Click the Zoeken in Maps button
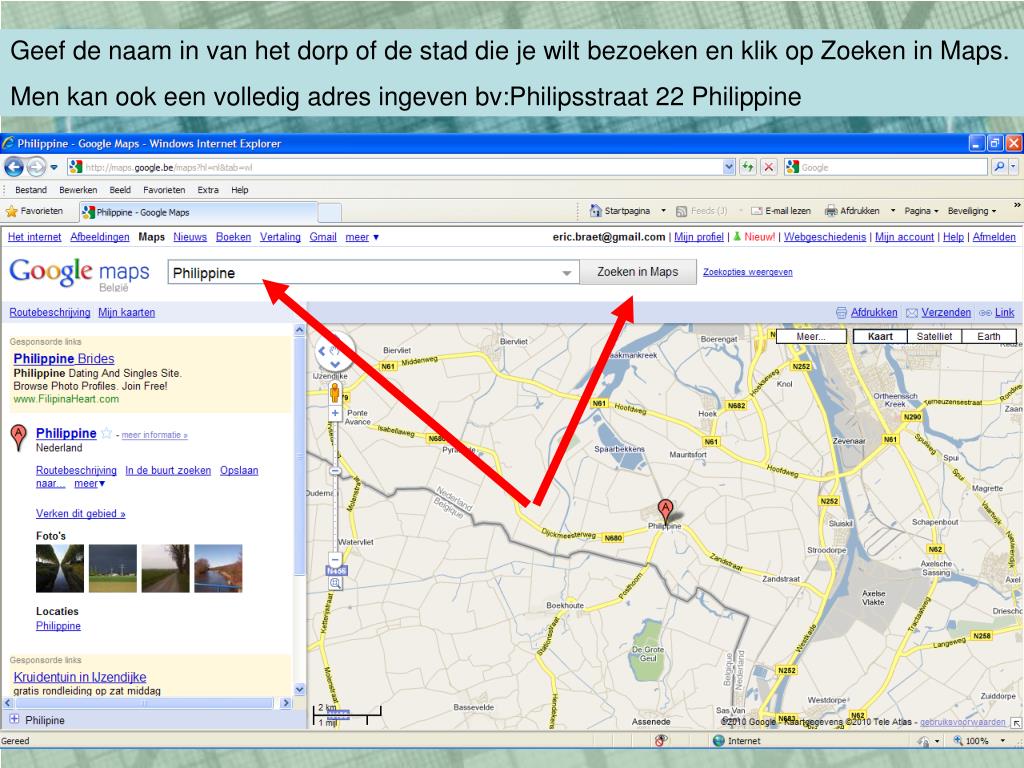The width and height of the screenshot is (1024, 768). coord(638,272)
